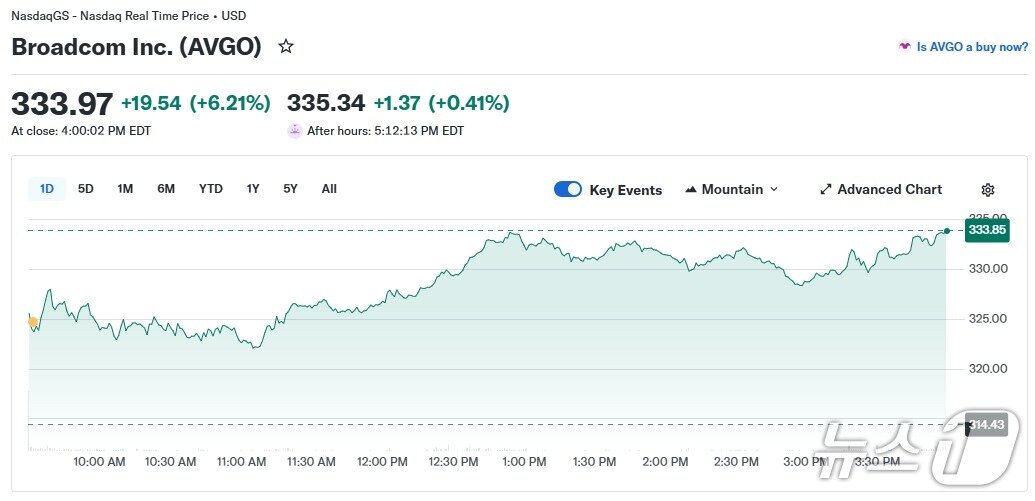Select the 1D time range tab

click(x=47, y=189)
